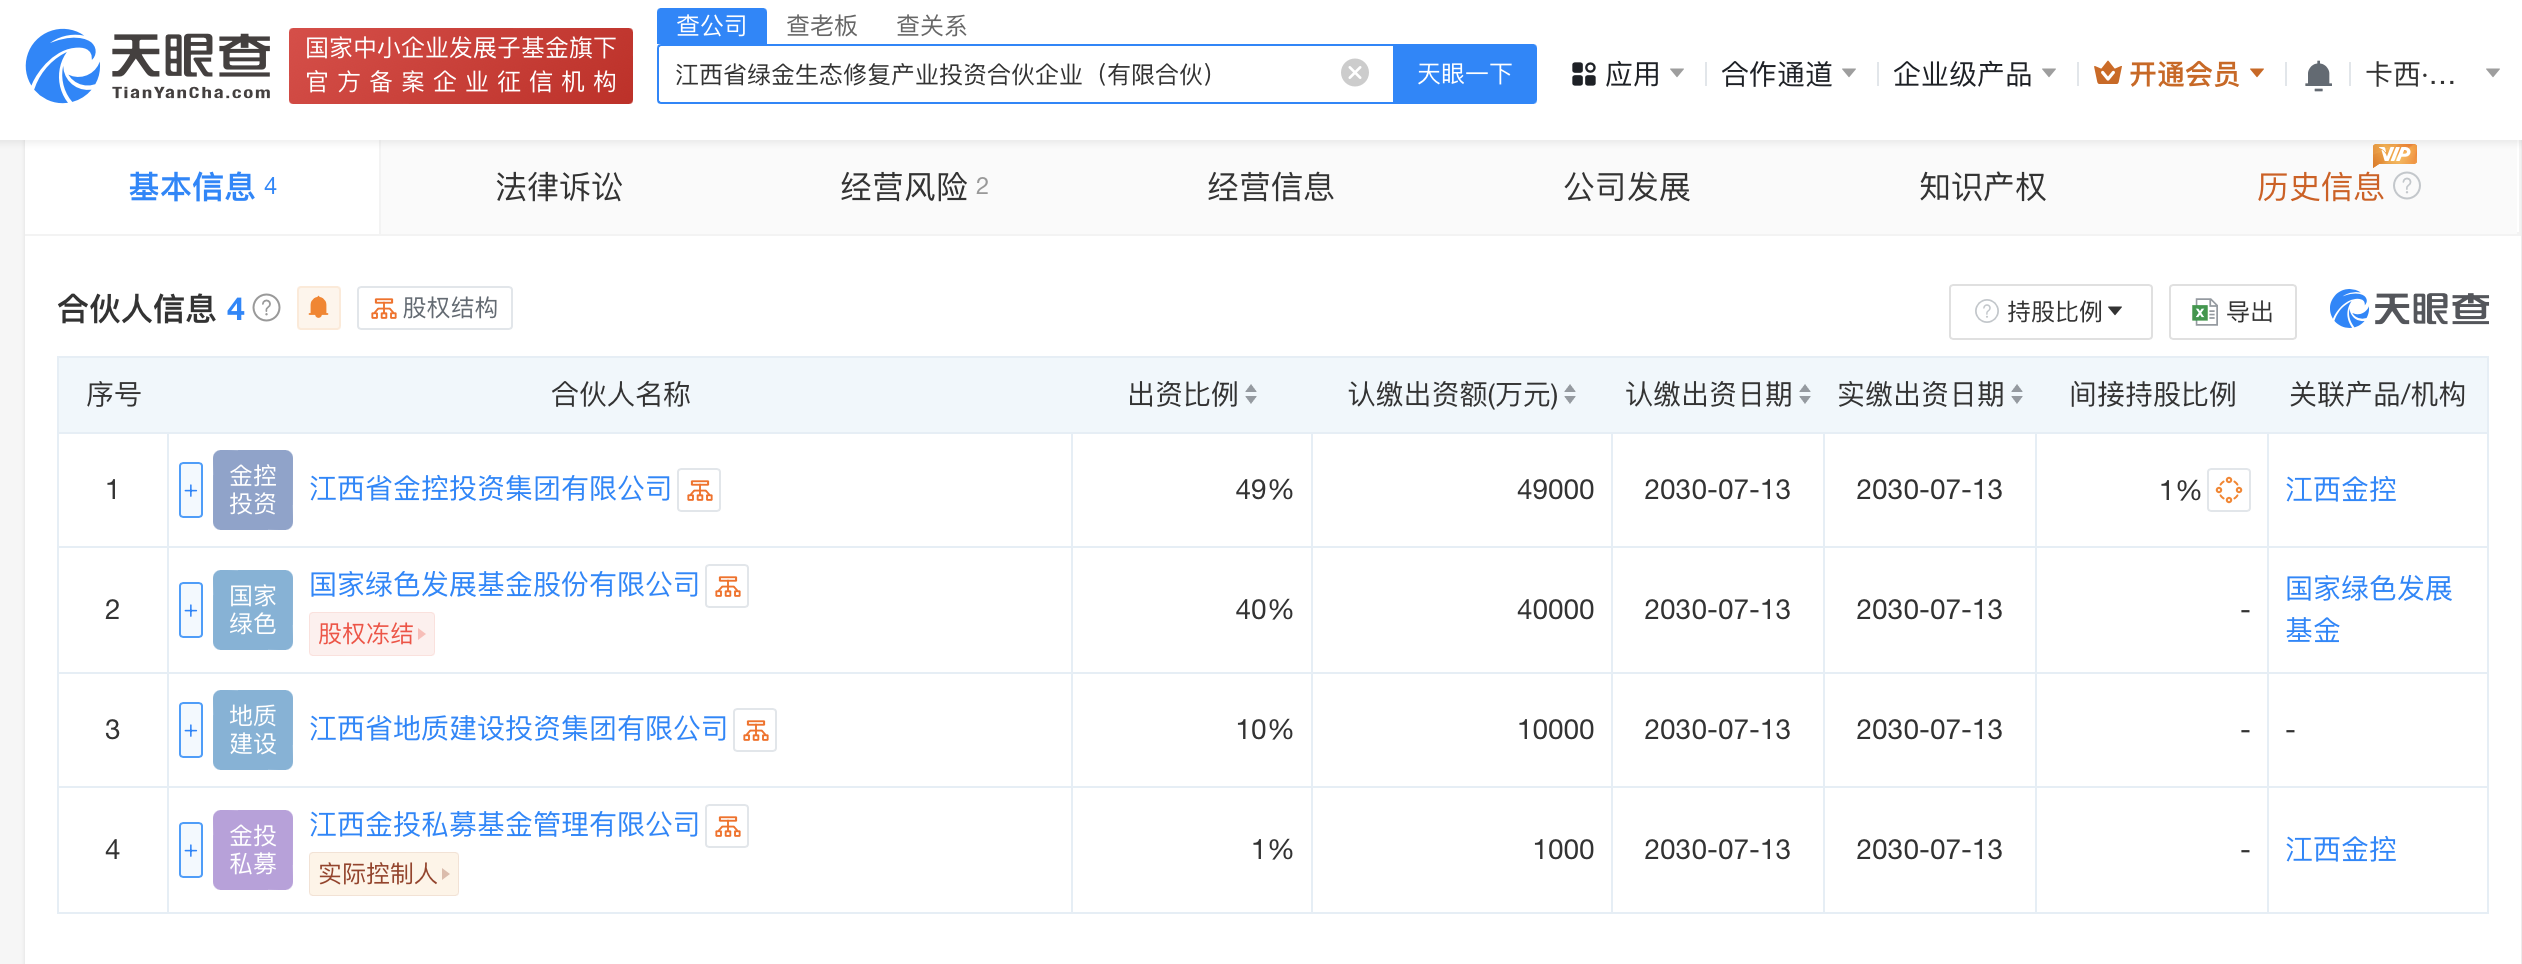Open equity structure icon next to 江西省金控投资集团有限公司

point(700,490)
